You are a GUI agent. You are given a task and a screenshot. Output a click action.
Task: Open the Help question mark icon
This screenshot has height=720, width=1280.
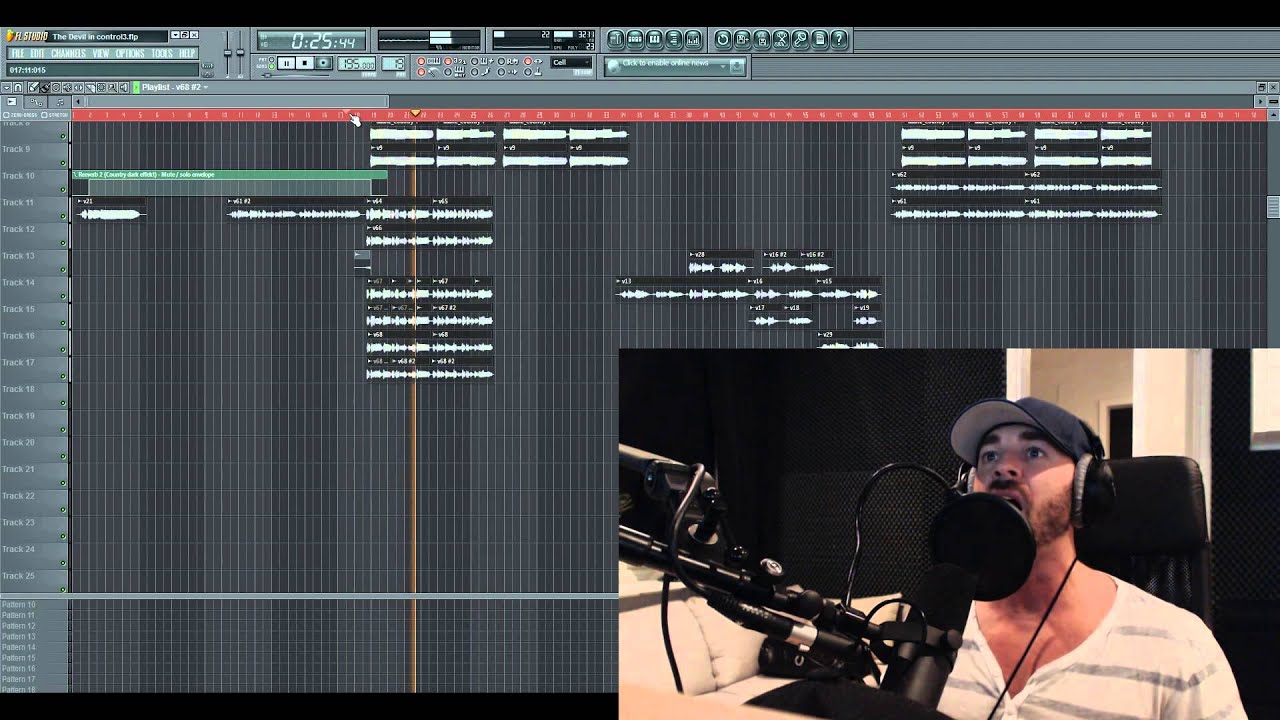(x=839, y=39)
